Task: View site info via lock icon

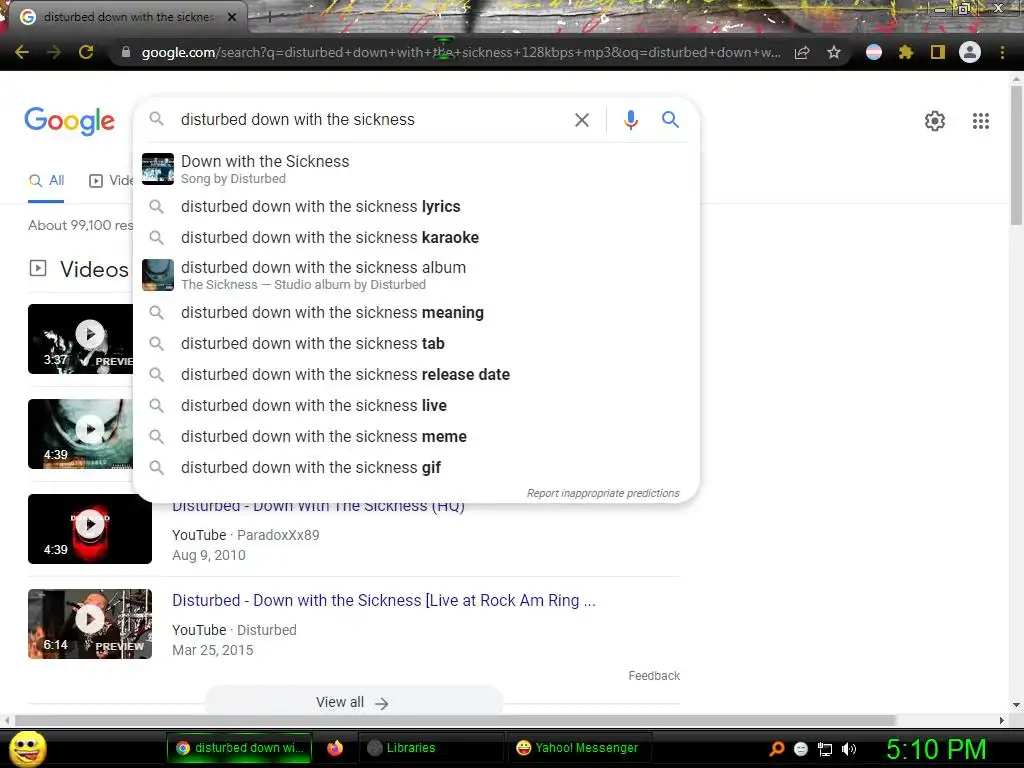Action: coord(126,52)
